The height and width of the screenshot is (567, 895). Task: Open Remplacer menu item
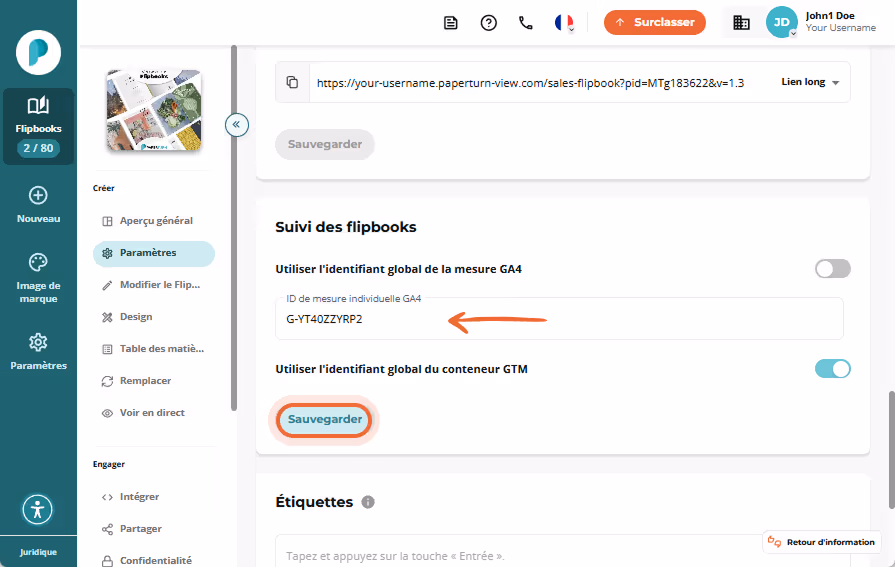tap(154, 381)
